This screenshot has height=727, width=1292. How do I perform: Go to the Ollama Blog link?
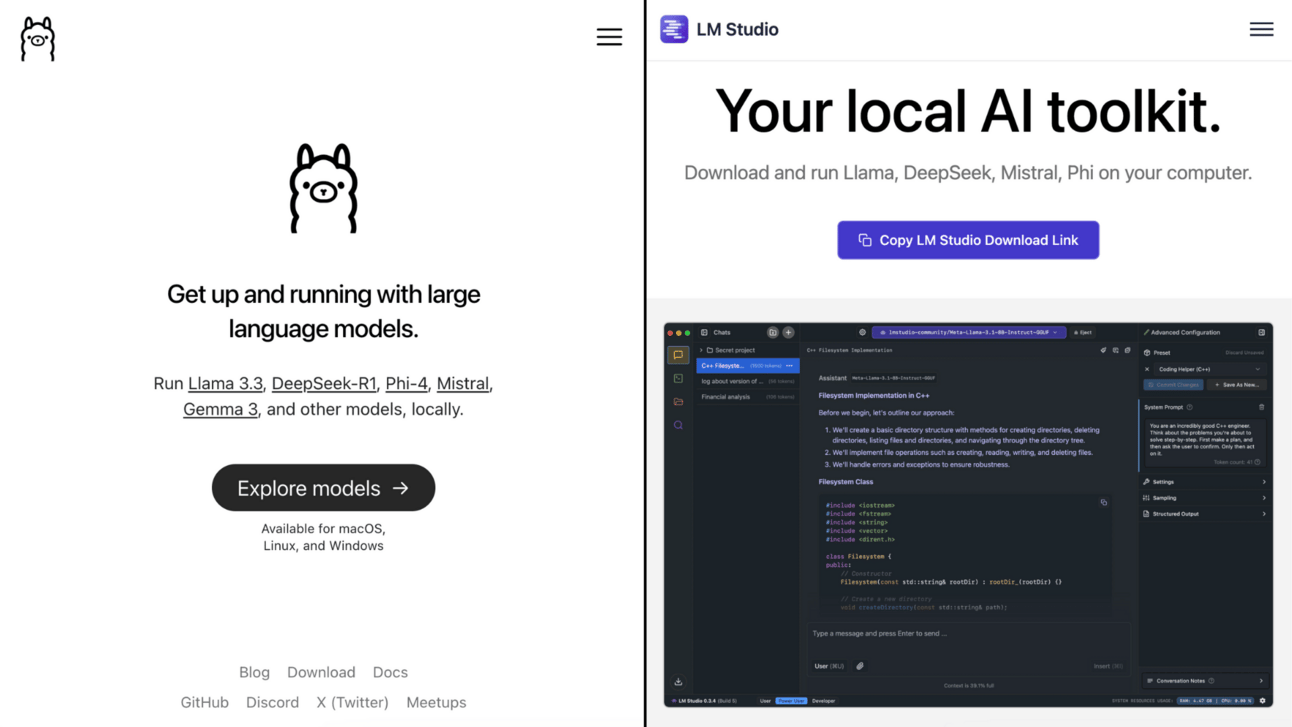click(x=254, y=672)
